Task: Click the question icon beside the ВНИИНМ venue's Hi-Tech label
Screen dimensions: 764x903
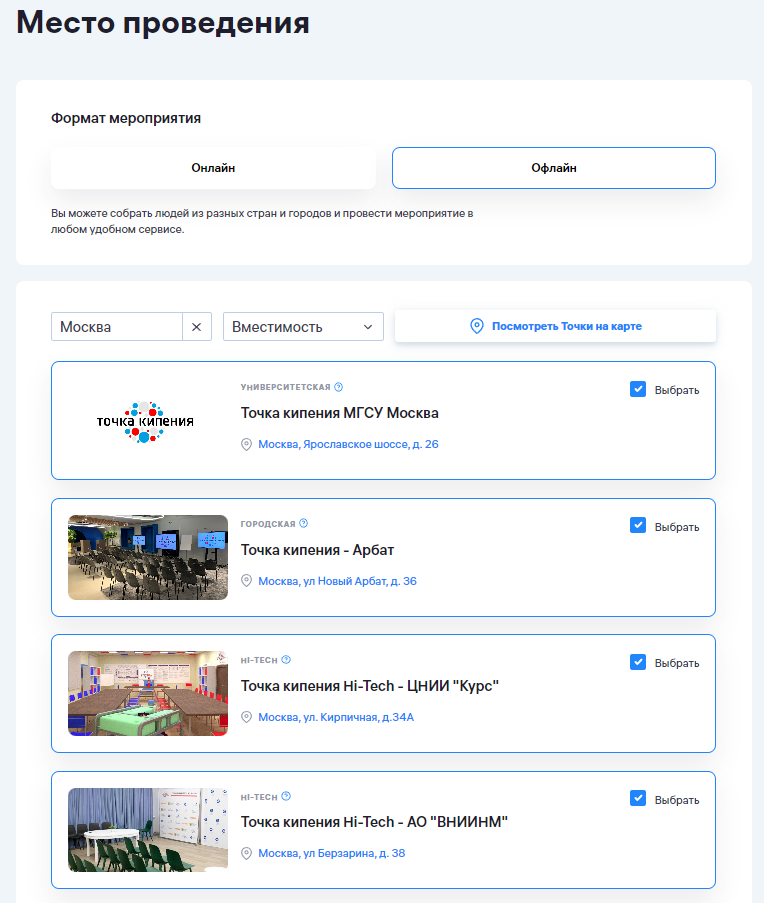Action: [x=286, y=796]
